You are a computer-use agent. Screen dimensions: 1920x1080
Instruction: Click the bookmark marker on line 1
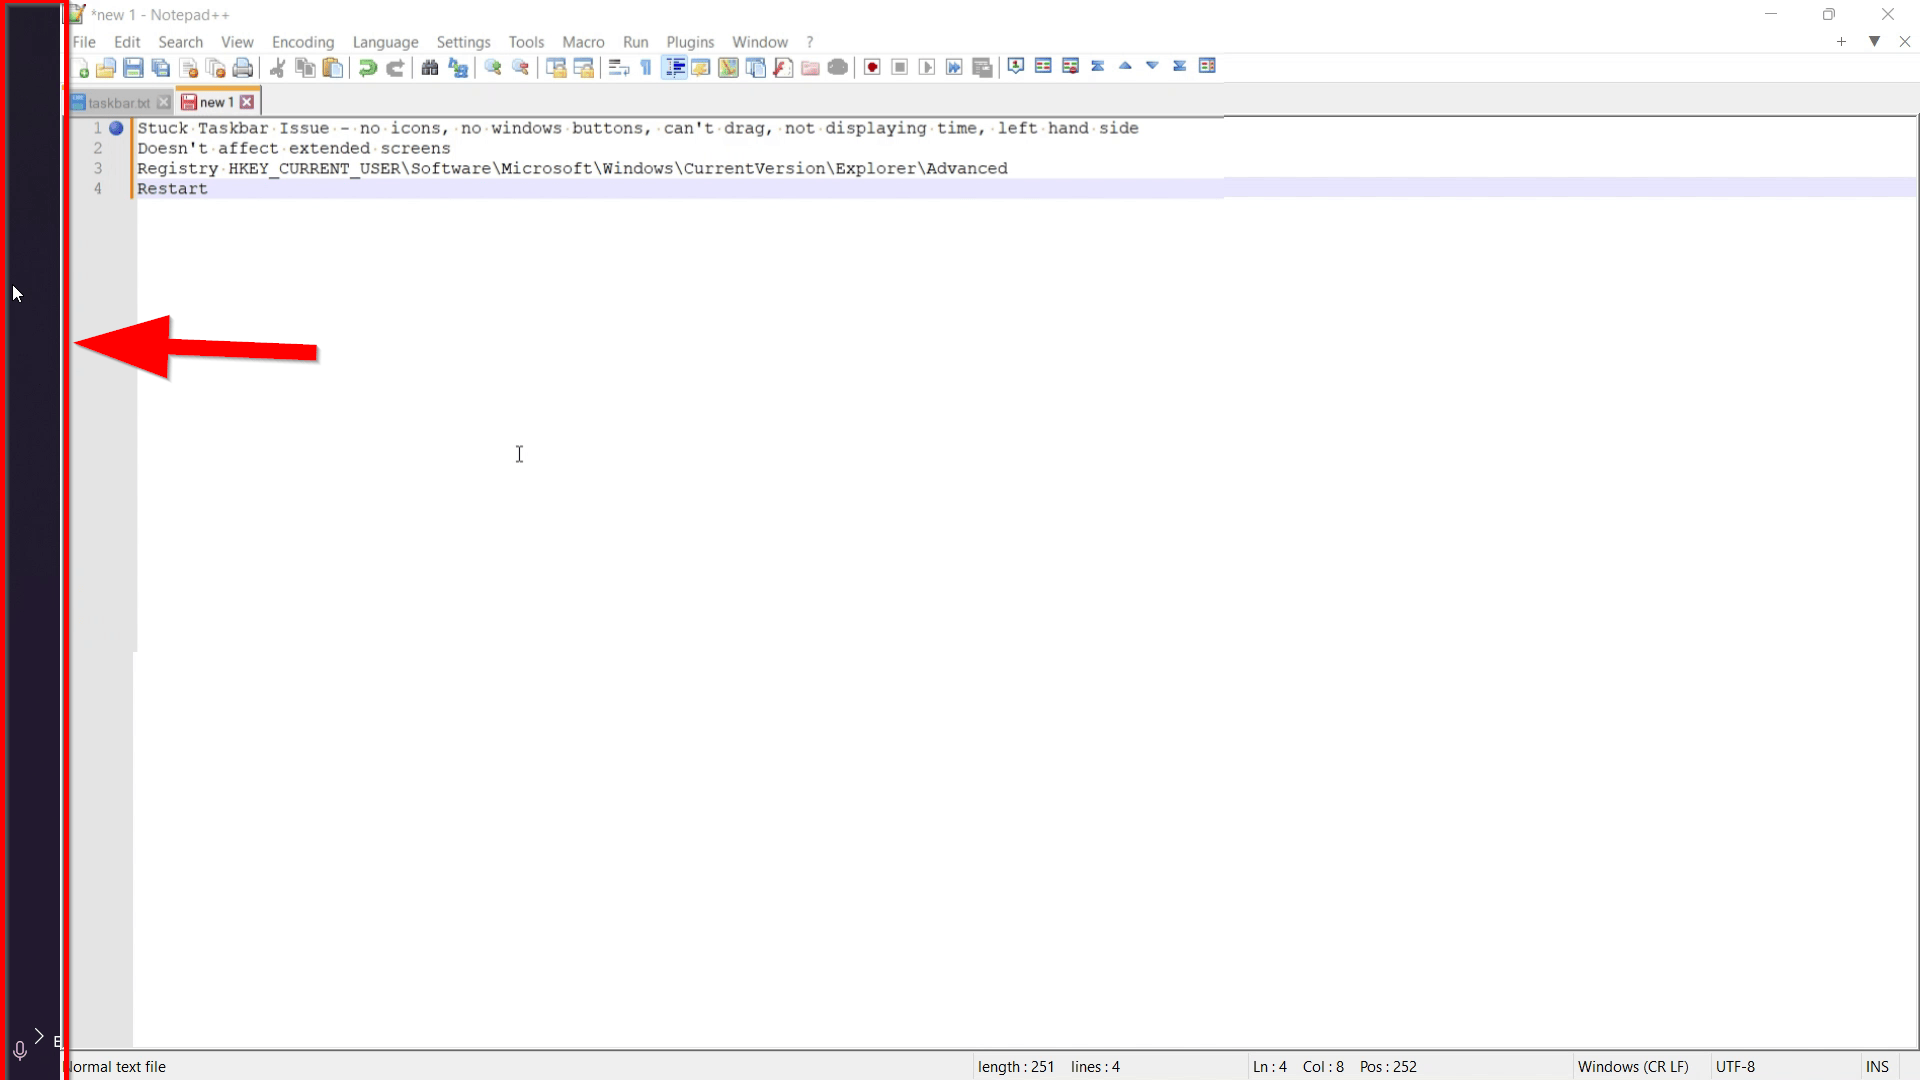(116, 128)
